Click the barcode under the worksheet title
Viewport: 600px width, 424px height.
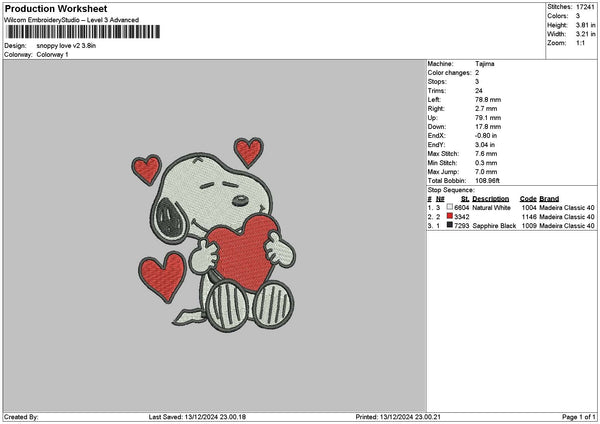pos(83,32)
